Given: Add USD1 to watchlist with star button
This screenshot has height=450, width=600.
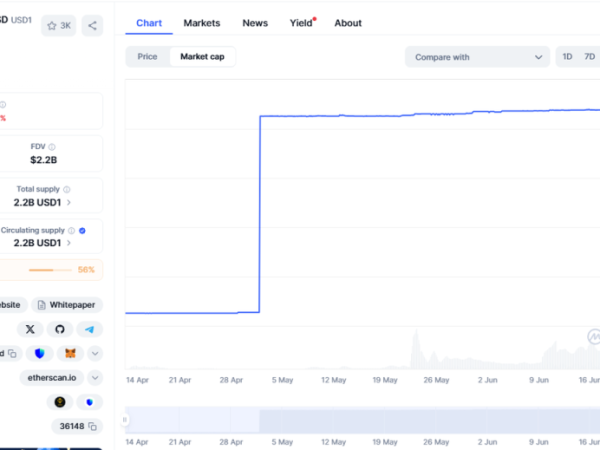Looking at the screenshot, I should [x=59, y=26].
